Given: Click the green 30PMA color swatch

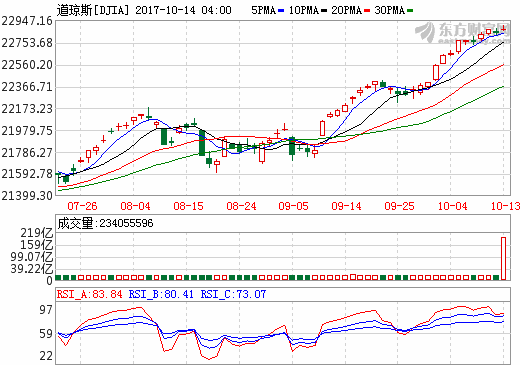Looking at the screenshot, I should coord(410,11).
